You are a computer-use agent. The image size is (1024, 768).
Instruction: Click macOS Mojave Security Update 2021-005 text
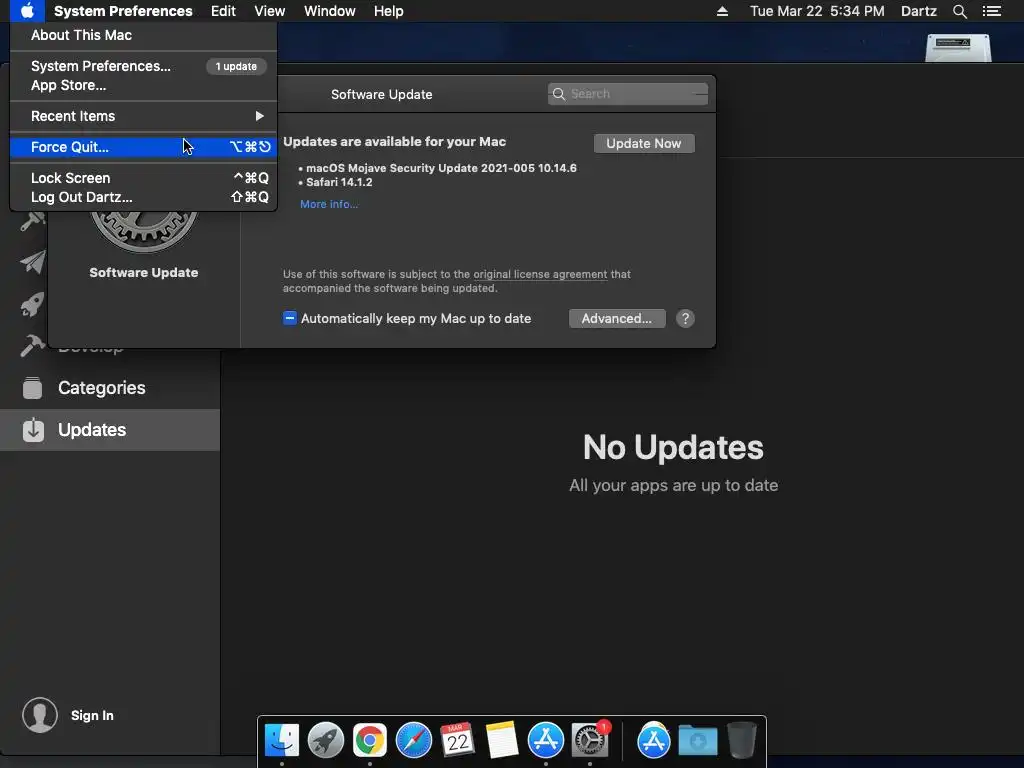(x=441, y=168)
